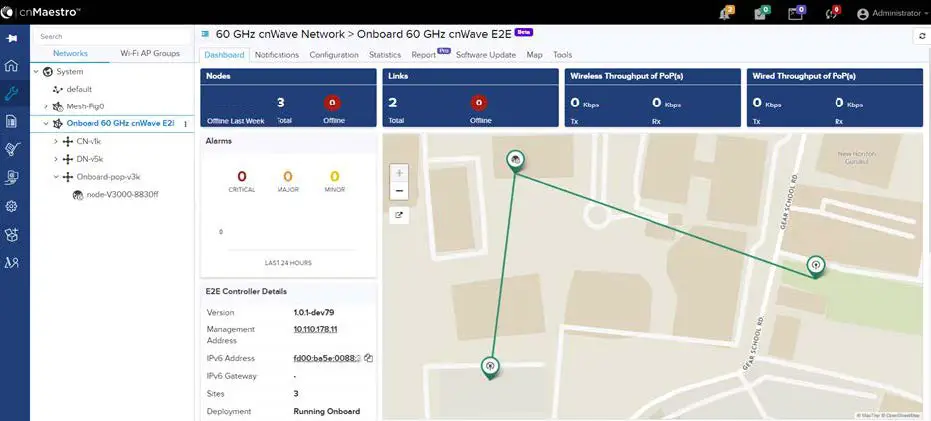Switch to the Wi-Fi AP Groups tab

pos(150,53)
